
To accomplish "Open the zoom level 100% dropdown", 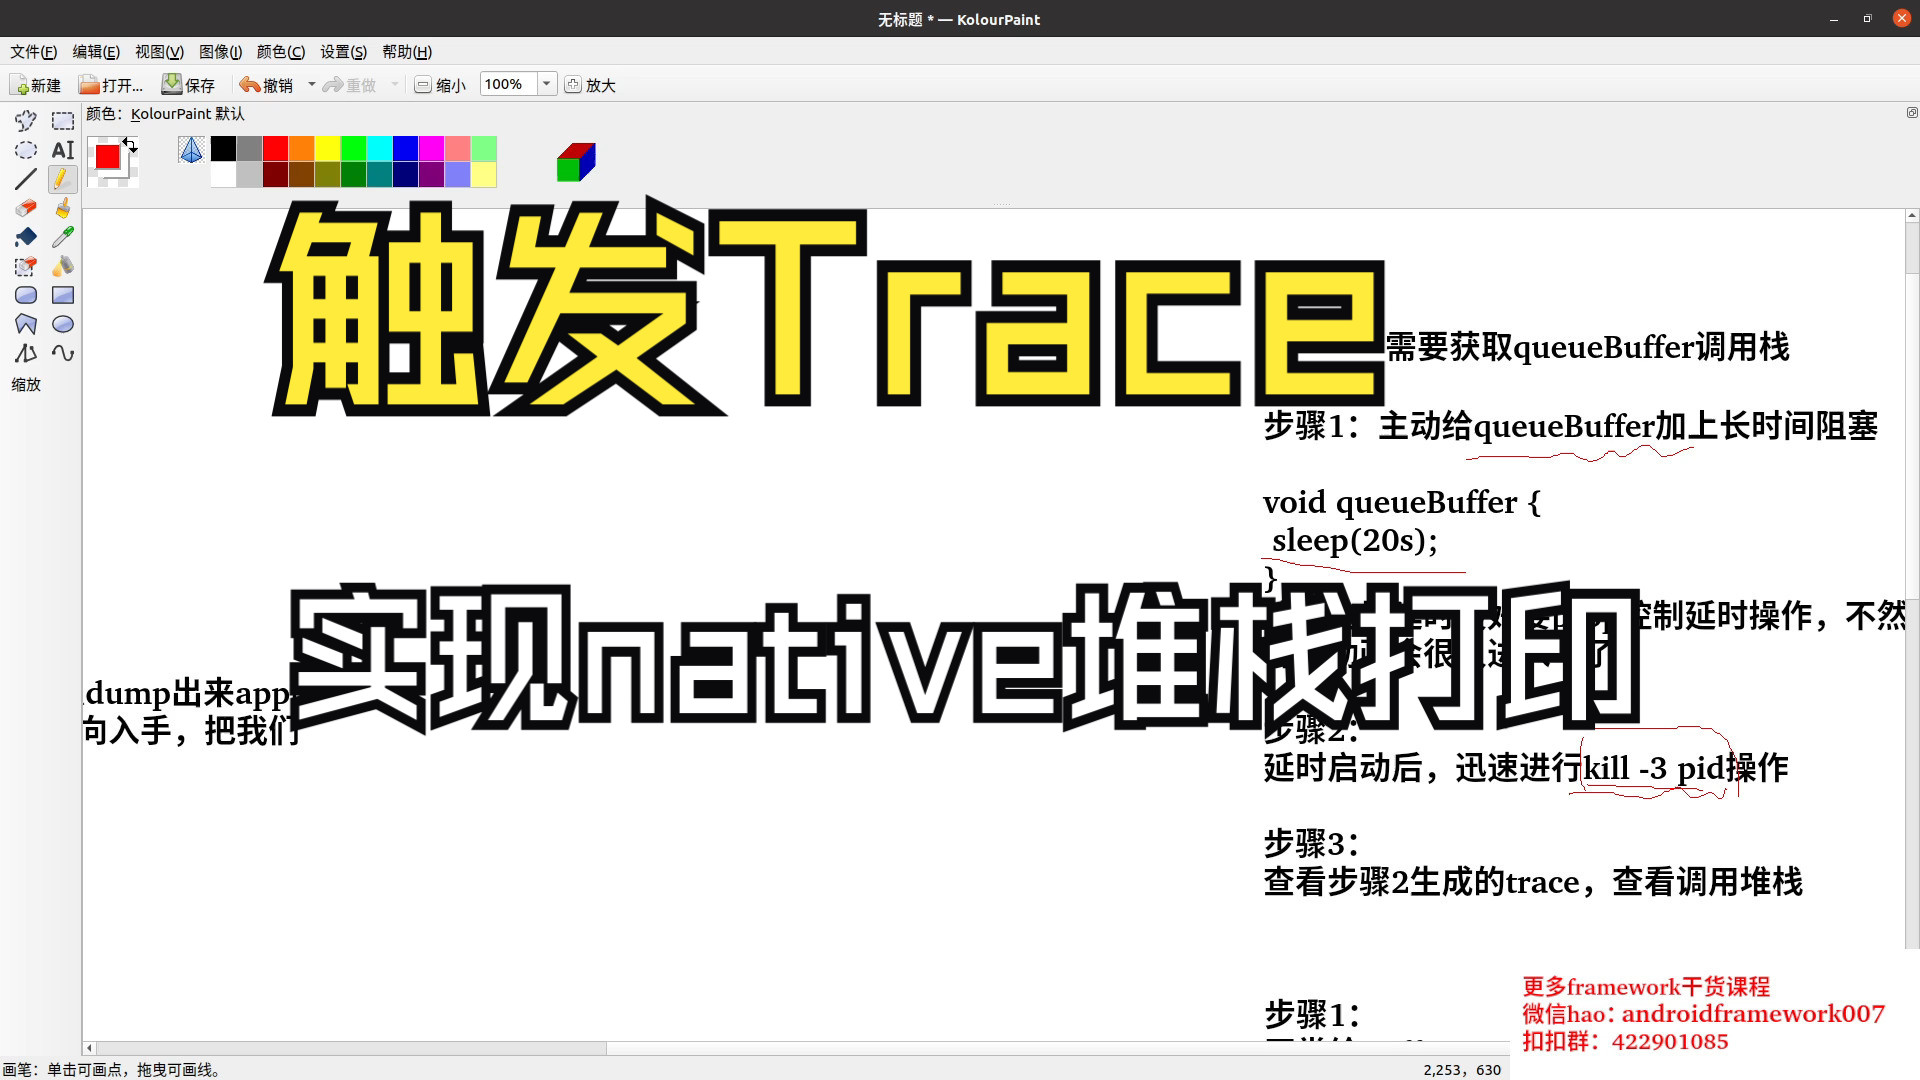I will [546, 84].
